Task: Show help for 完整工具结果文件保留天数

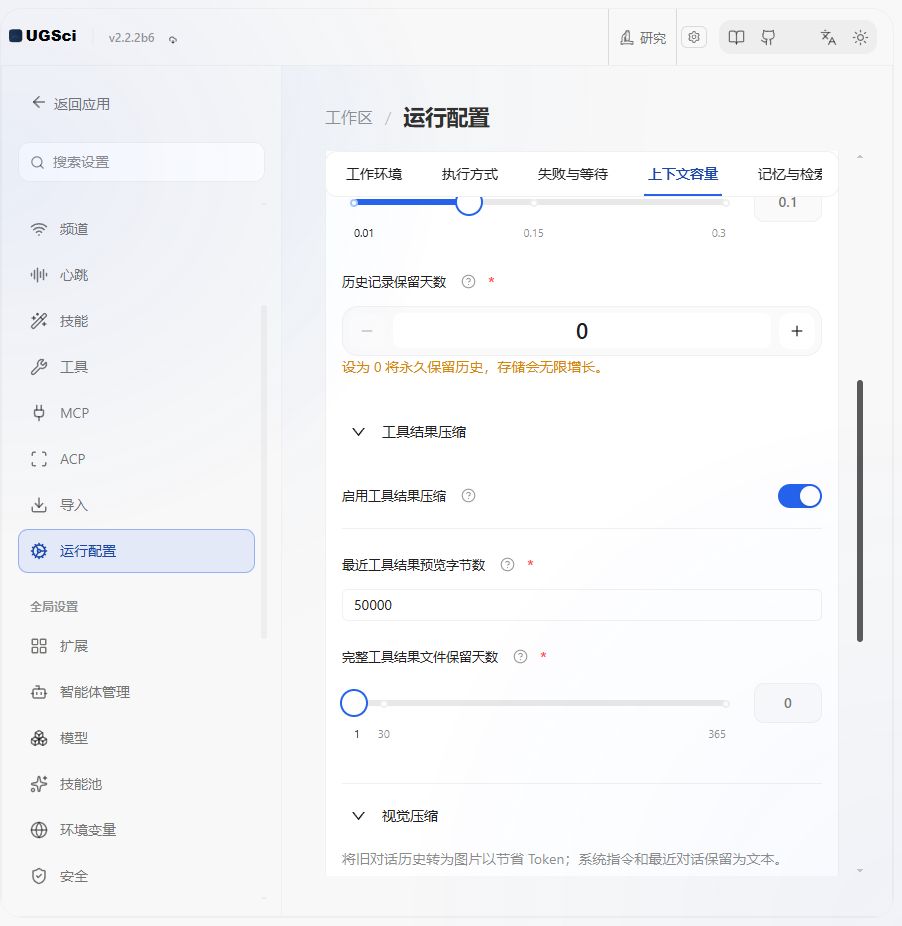Action: (x=520, y=657)
